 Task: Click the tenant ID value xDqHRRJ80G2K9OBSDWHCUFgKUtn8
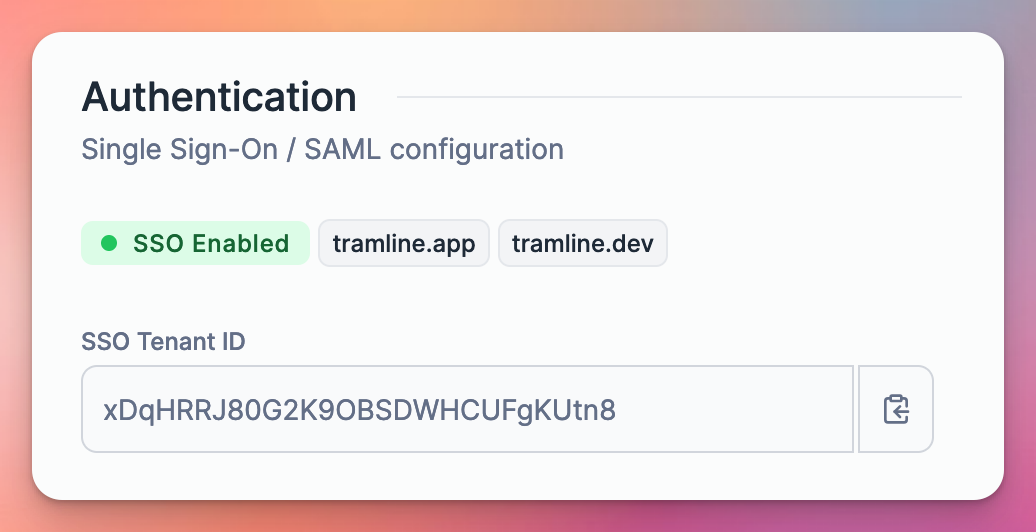tap(359, 410)
